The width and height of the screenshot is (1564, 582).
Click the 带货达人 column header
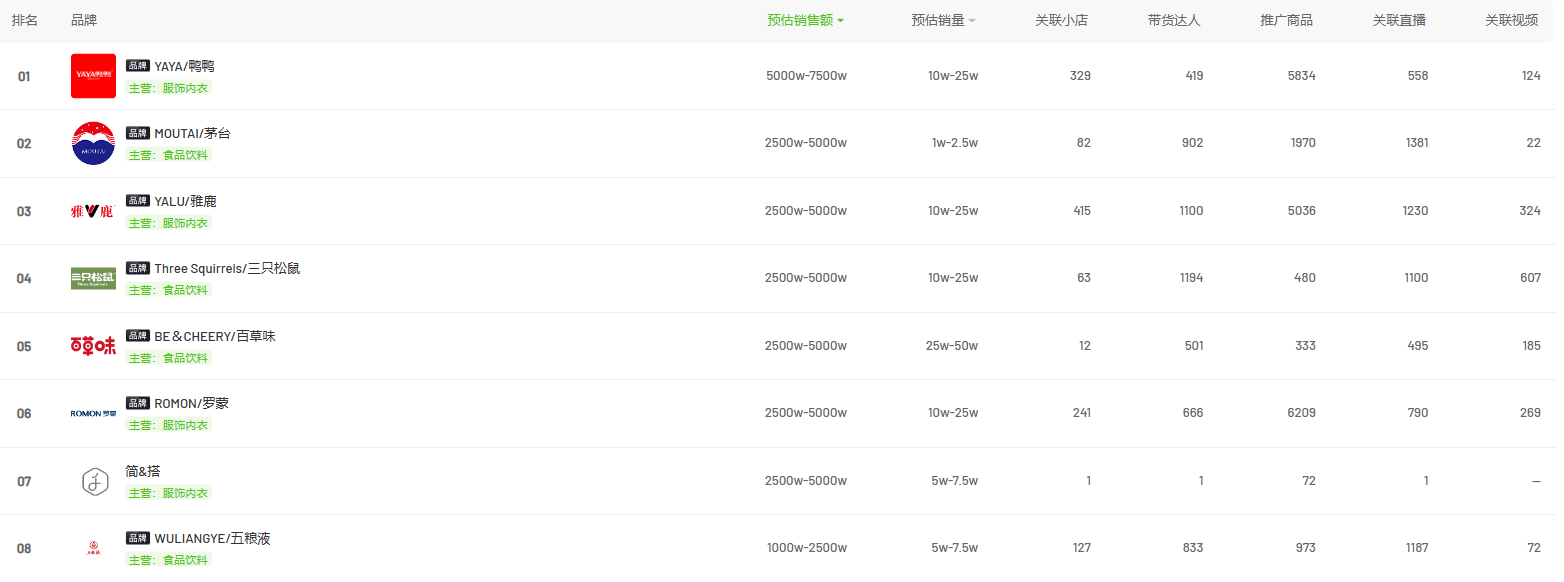pos(1174,20)
